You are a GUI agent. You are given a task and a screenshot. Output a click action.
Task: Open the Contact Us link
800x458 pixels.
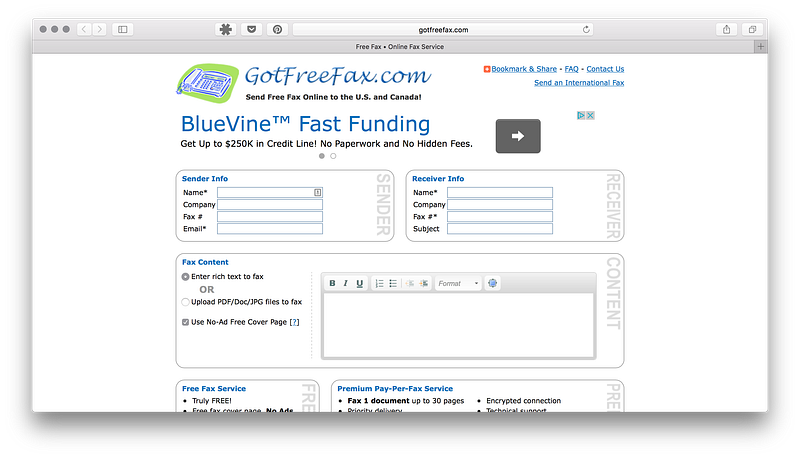coord(605,69)
